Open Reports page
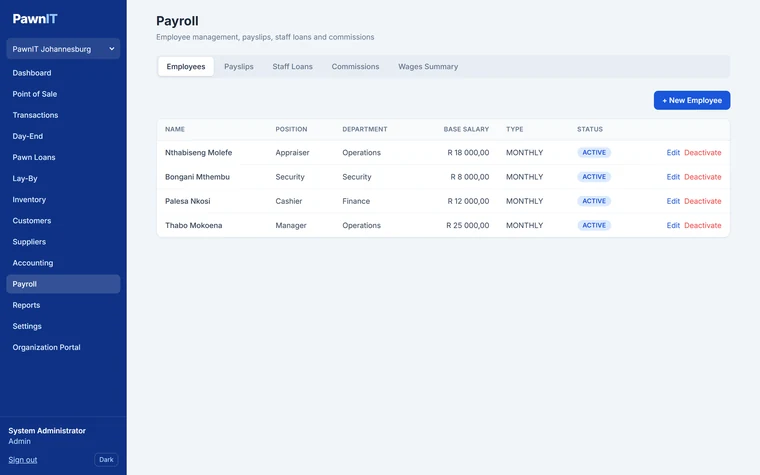This screenshot has width=760, height=475. coord(26,305)
